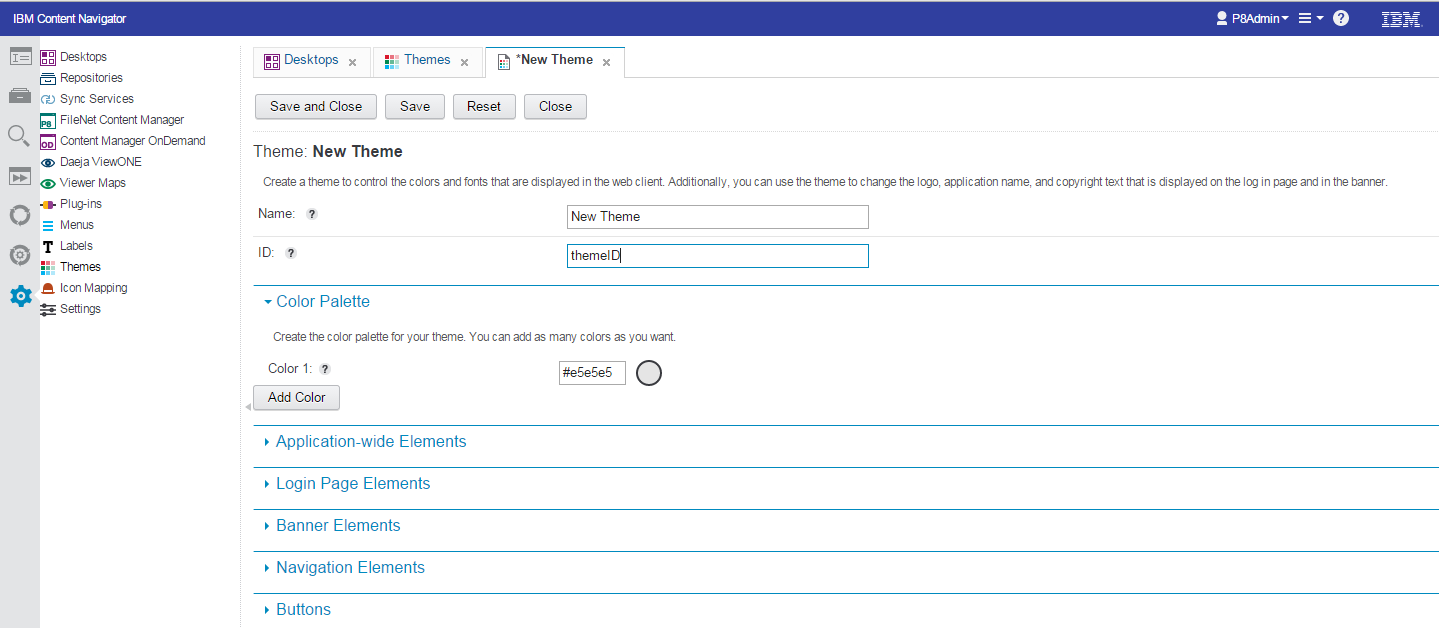Select the Menus icon in the tree
Viewport: 1439px width, 628px height.
tap(48, 225)
